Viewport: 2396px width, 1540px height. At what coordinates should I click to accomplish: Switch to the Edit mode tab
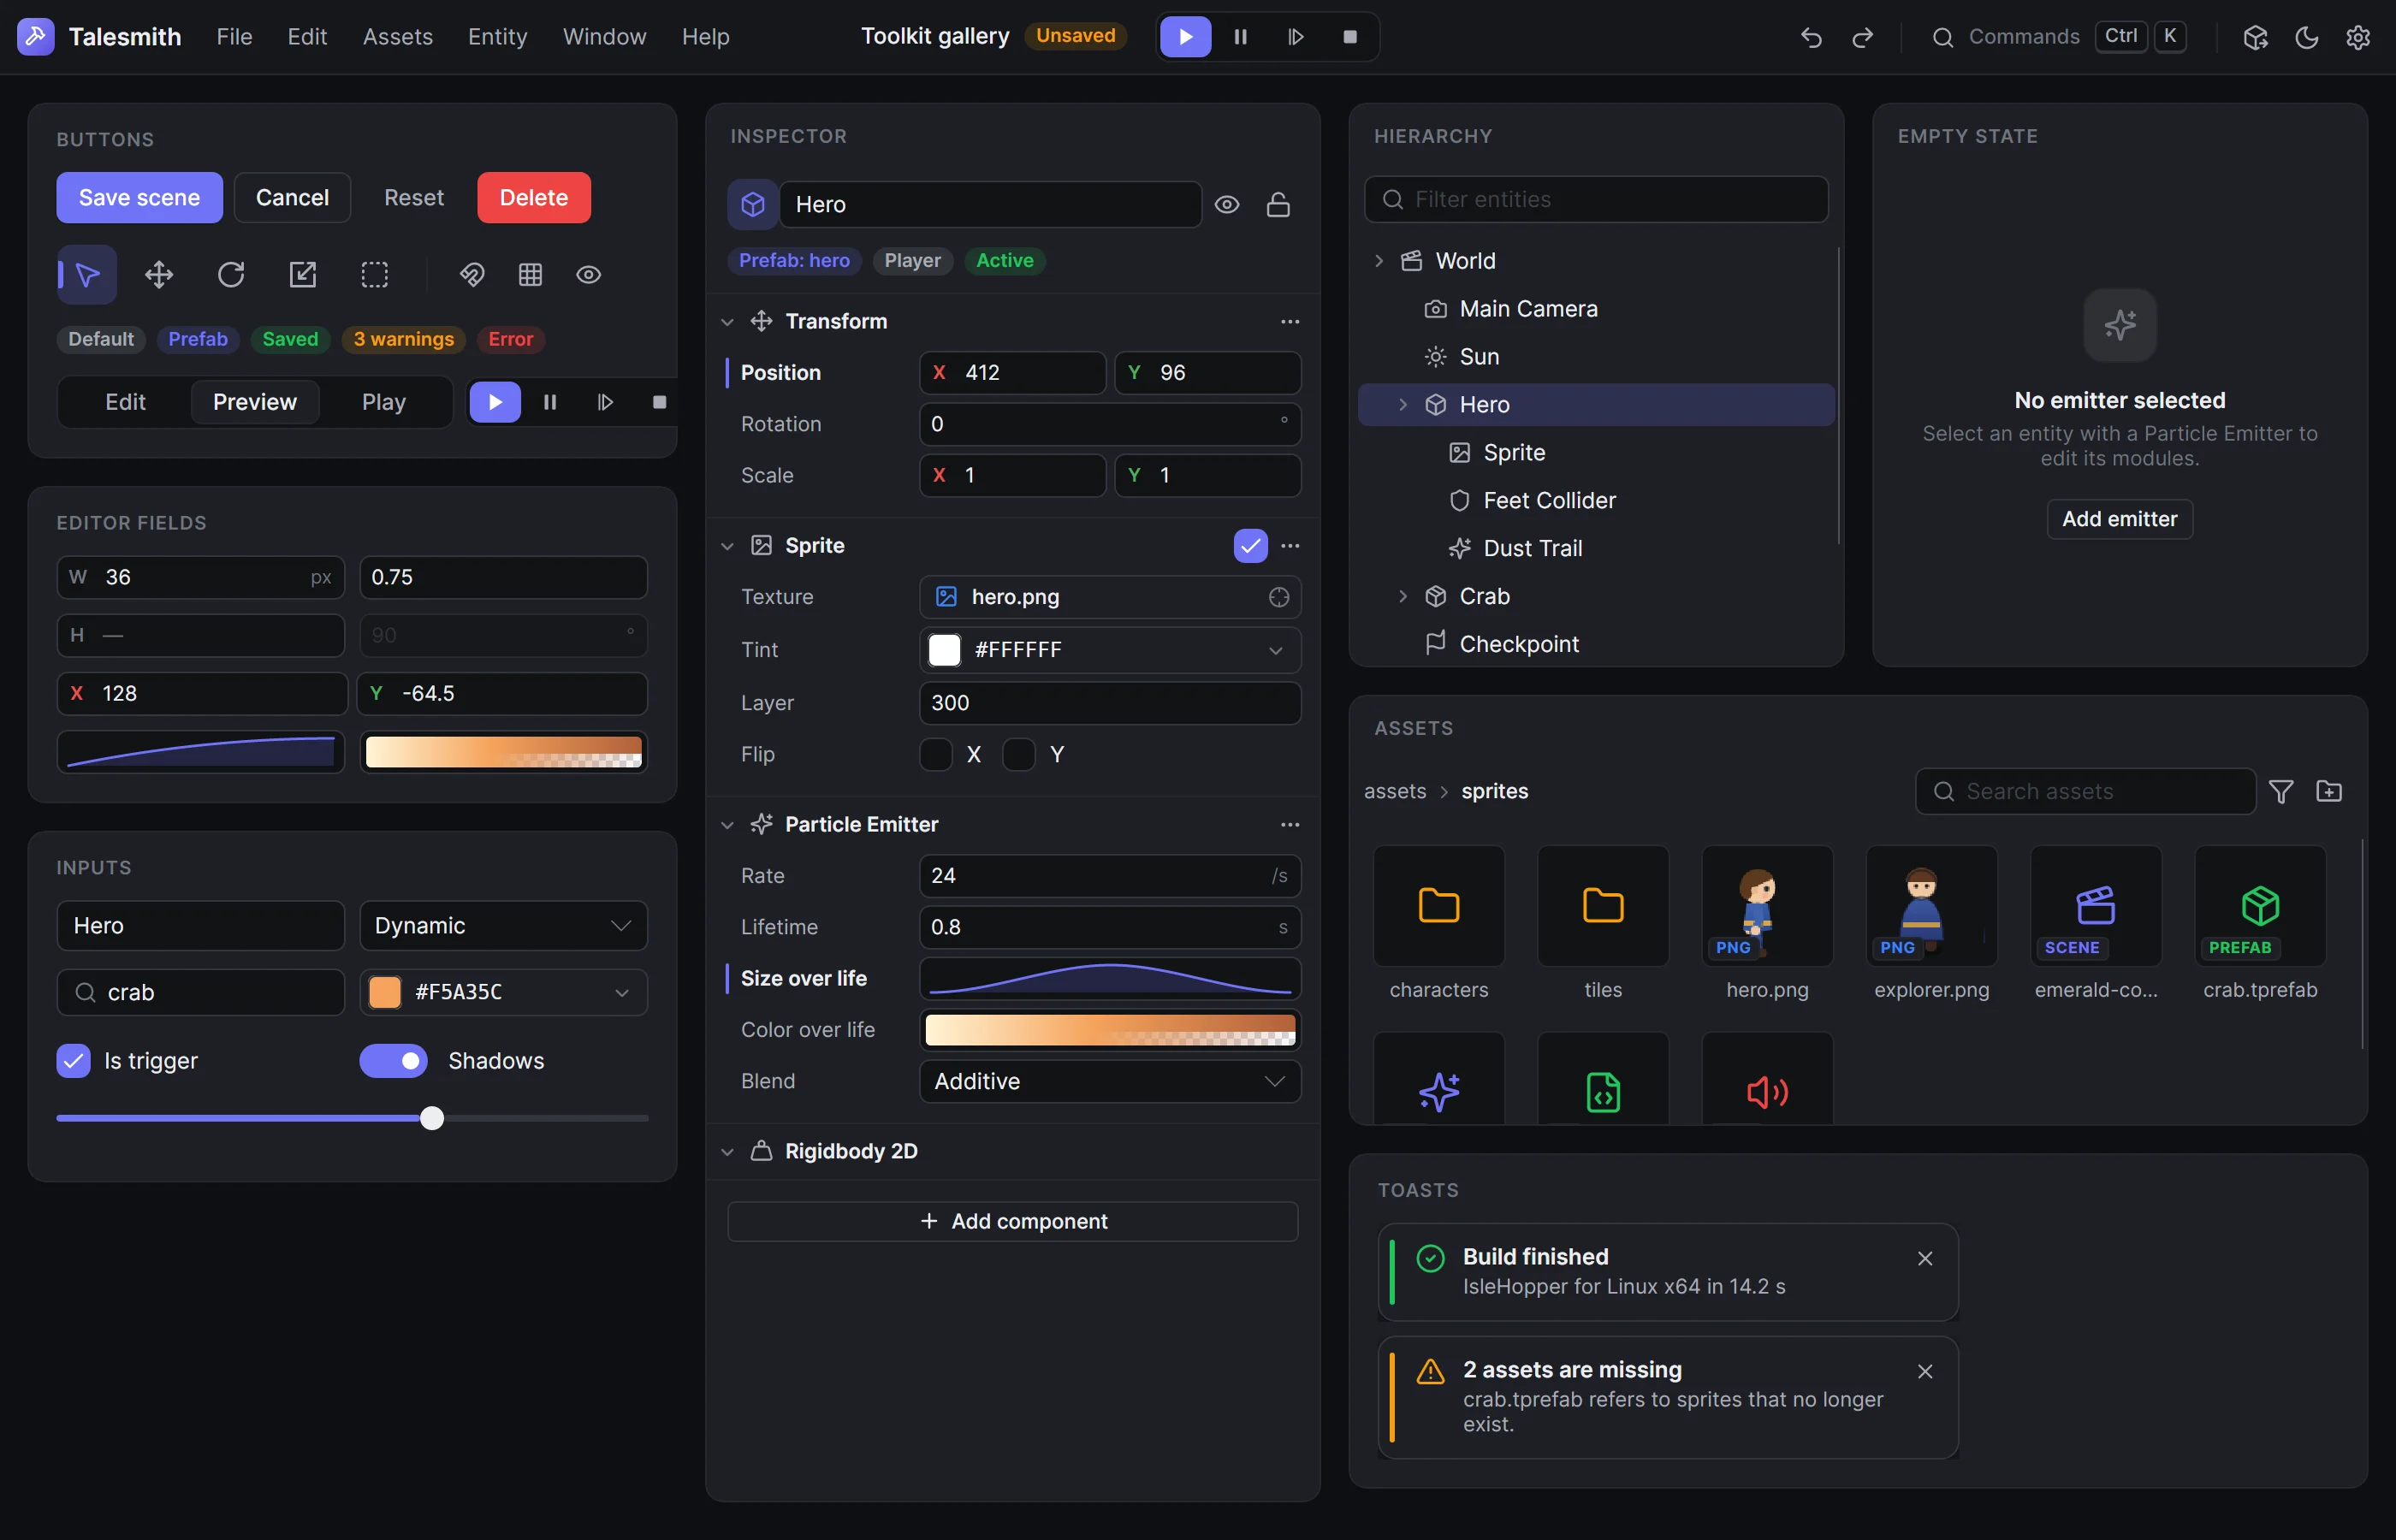tap(125, 402)
